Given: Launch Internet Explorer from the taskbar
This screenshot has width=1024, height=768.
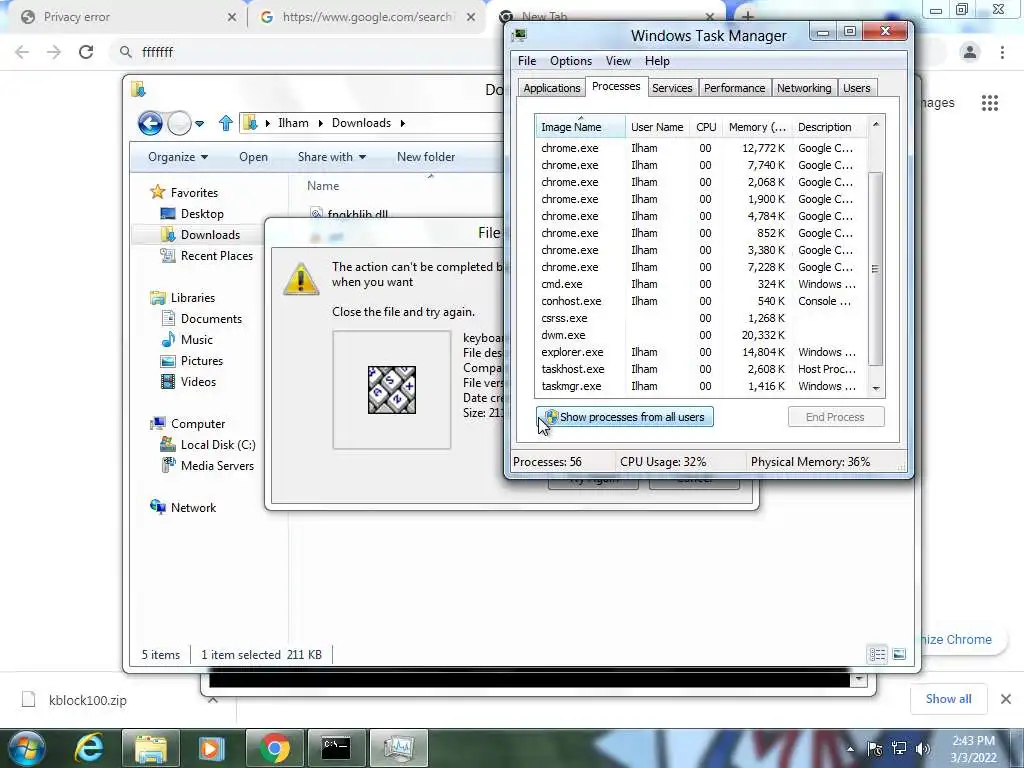Looking at the screenshot, I should click(89, 748).
